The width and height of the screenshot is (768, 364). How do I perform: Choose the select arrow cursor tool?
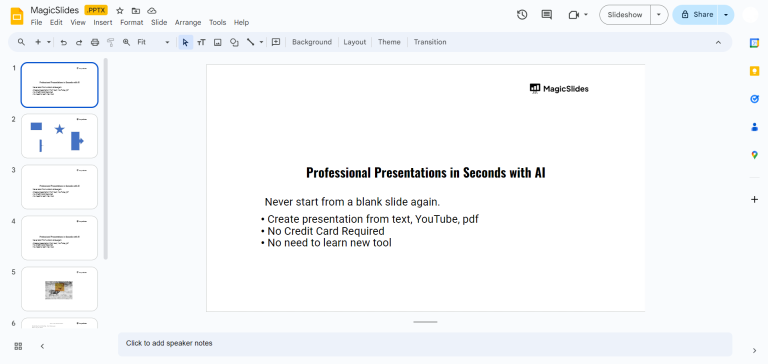(x=185, y=42)
